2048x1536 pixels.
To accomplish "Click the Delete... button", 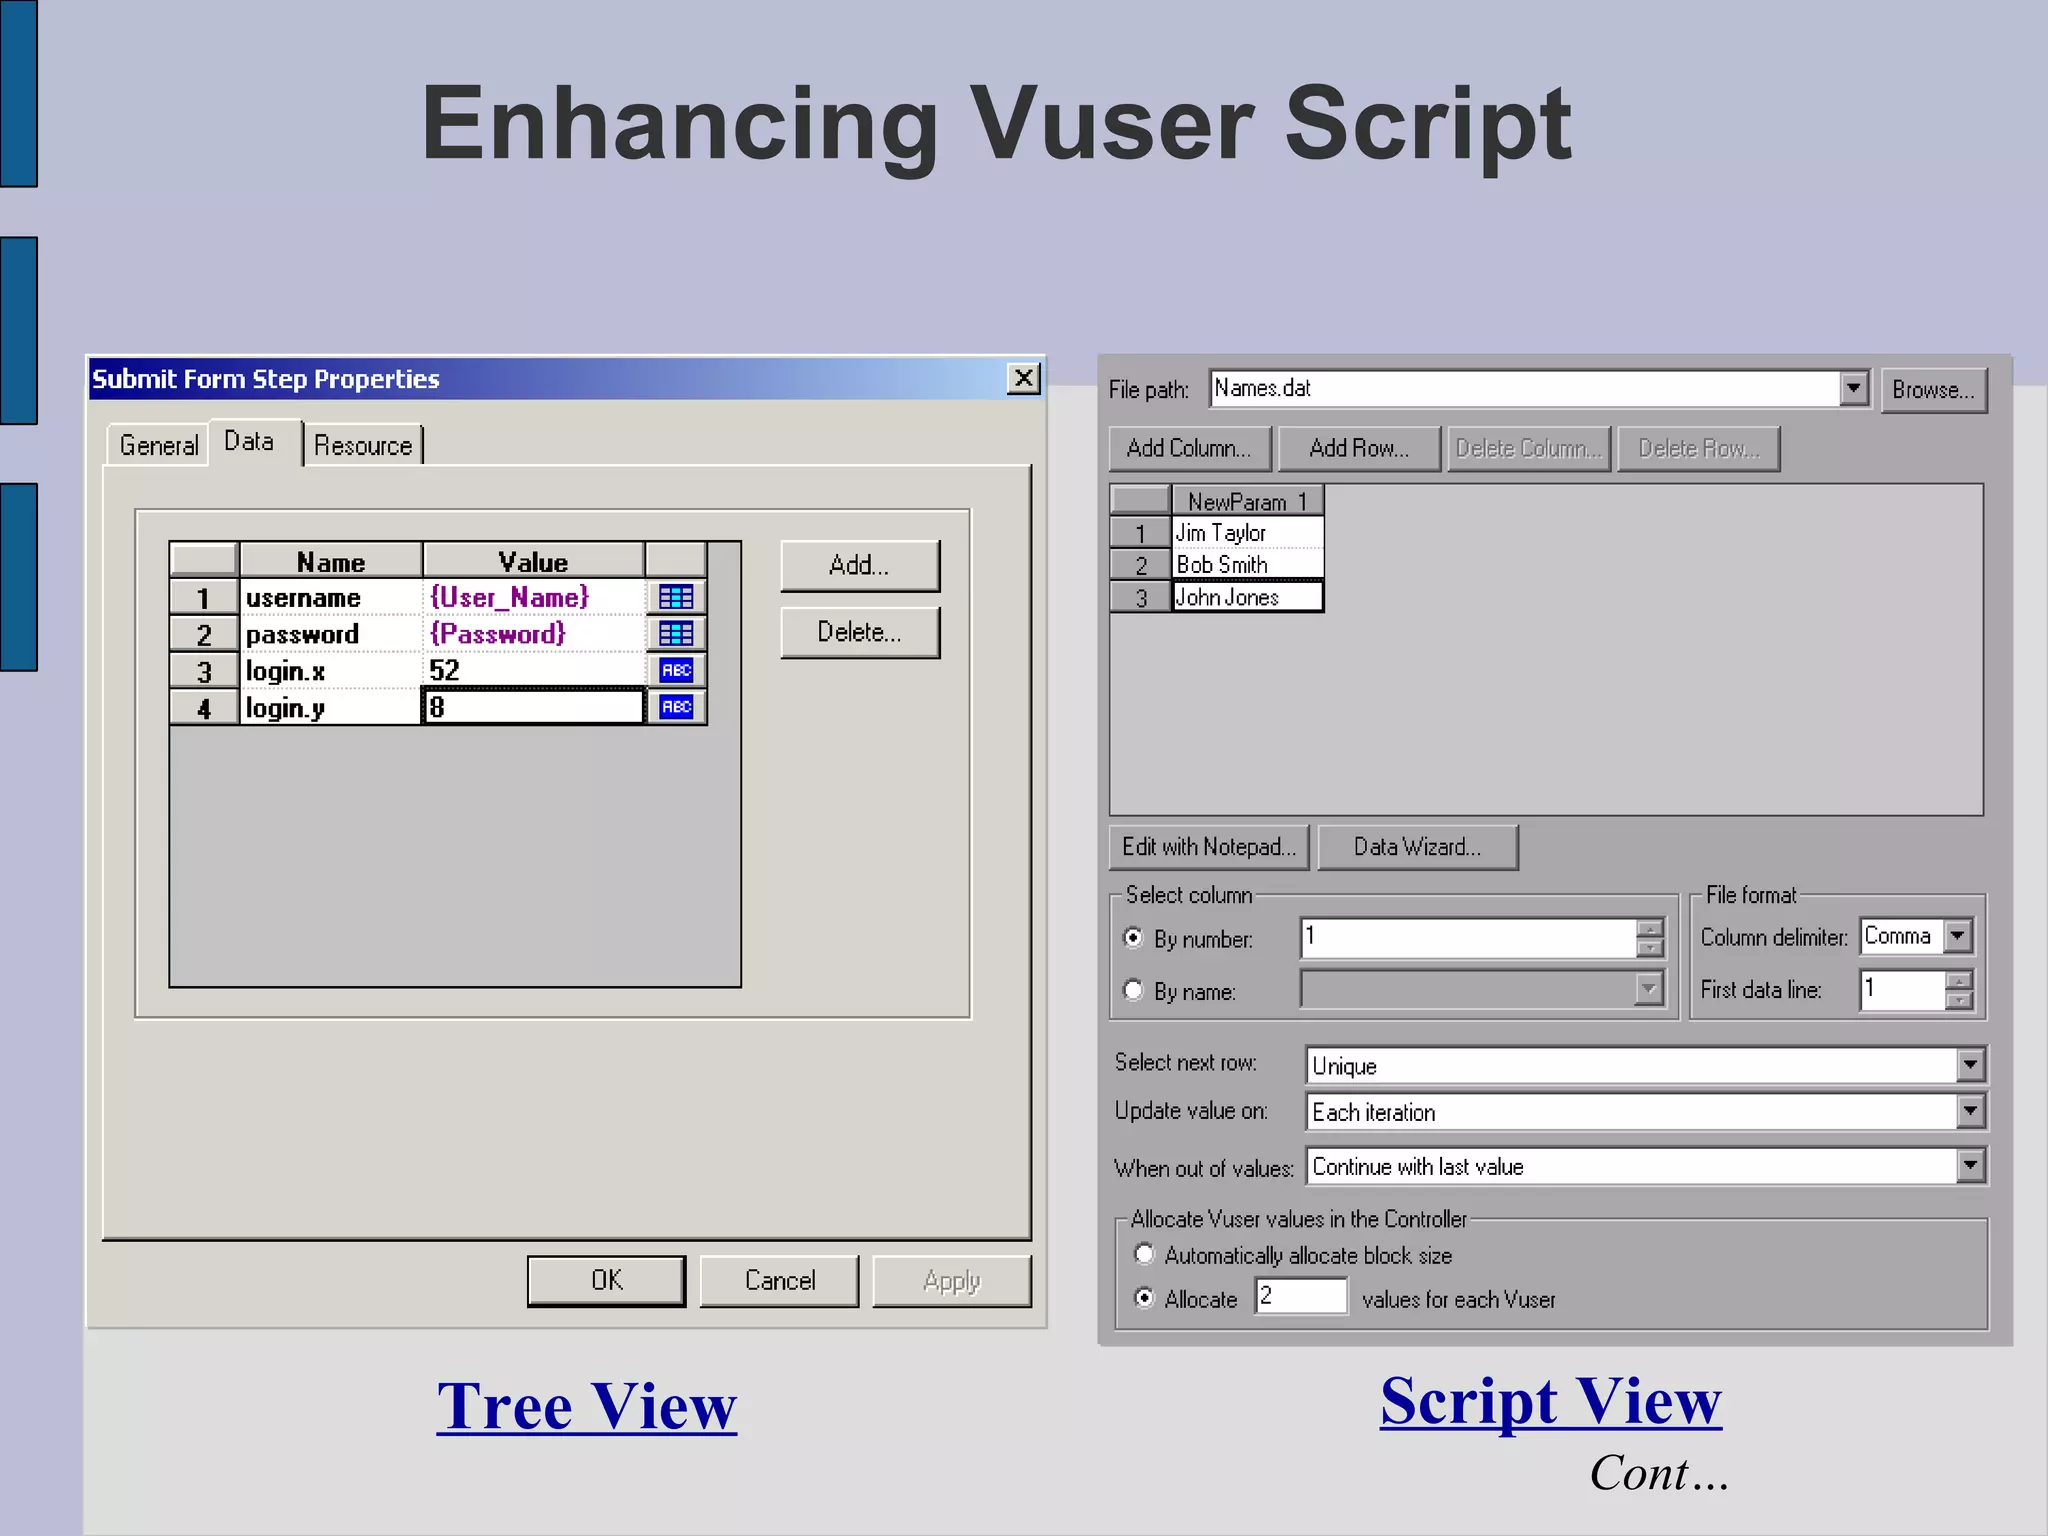I will (x=860, y=632).
